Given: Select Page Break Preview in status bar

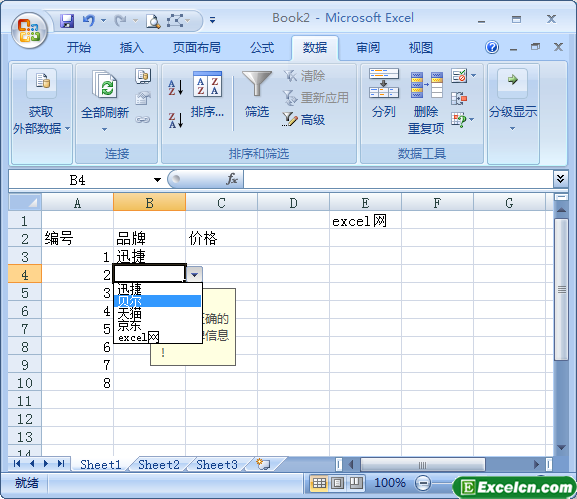Looking at the screenshot, I should click(x=356, y=482).
